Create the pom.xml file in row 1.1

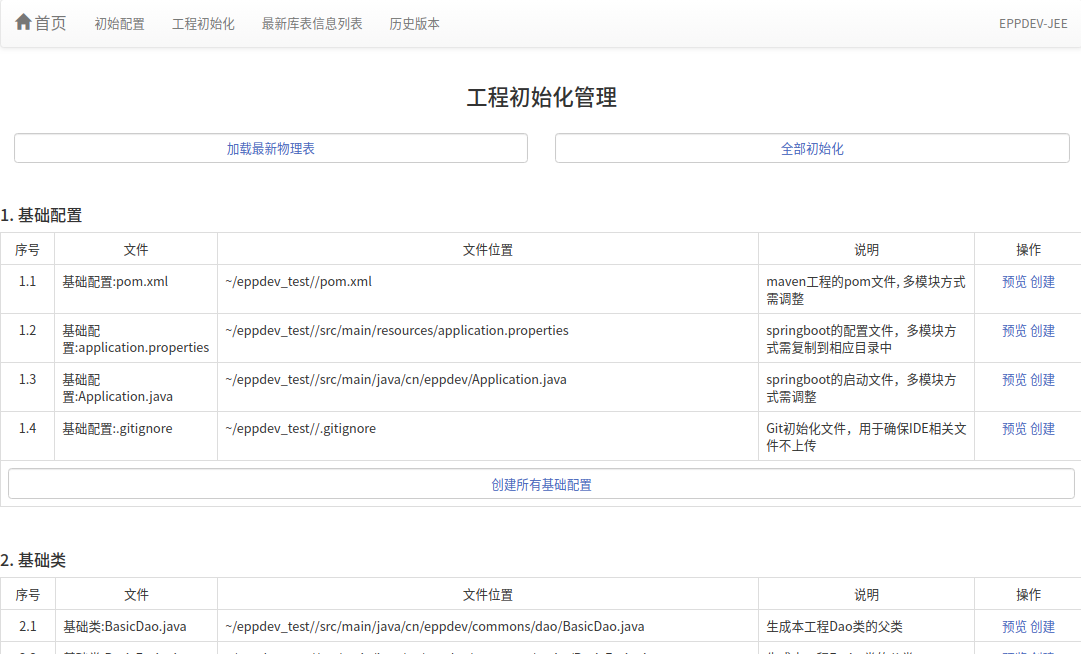tap(1042, 282)
